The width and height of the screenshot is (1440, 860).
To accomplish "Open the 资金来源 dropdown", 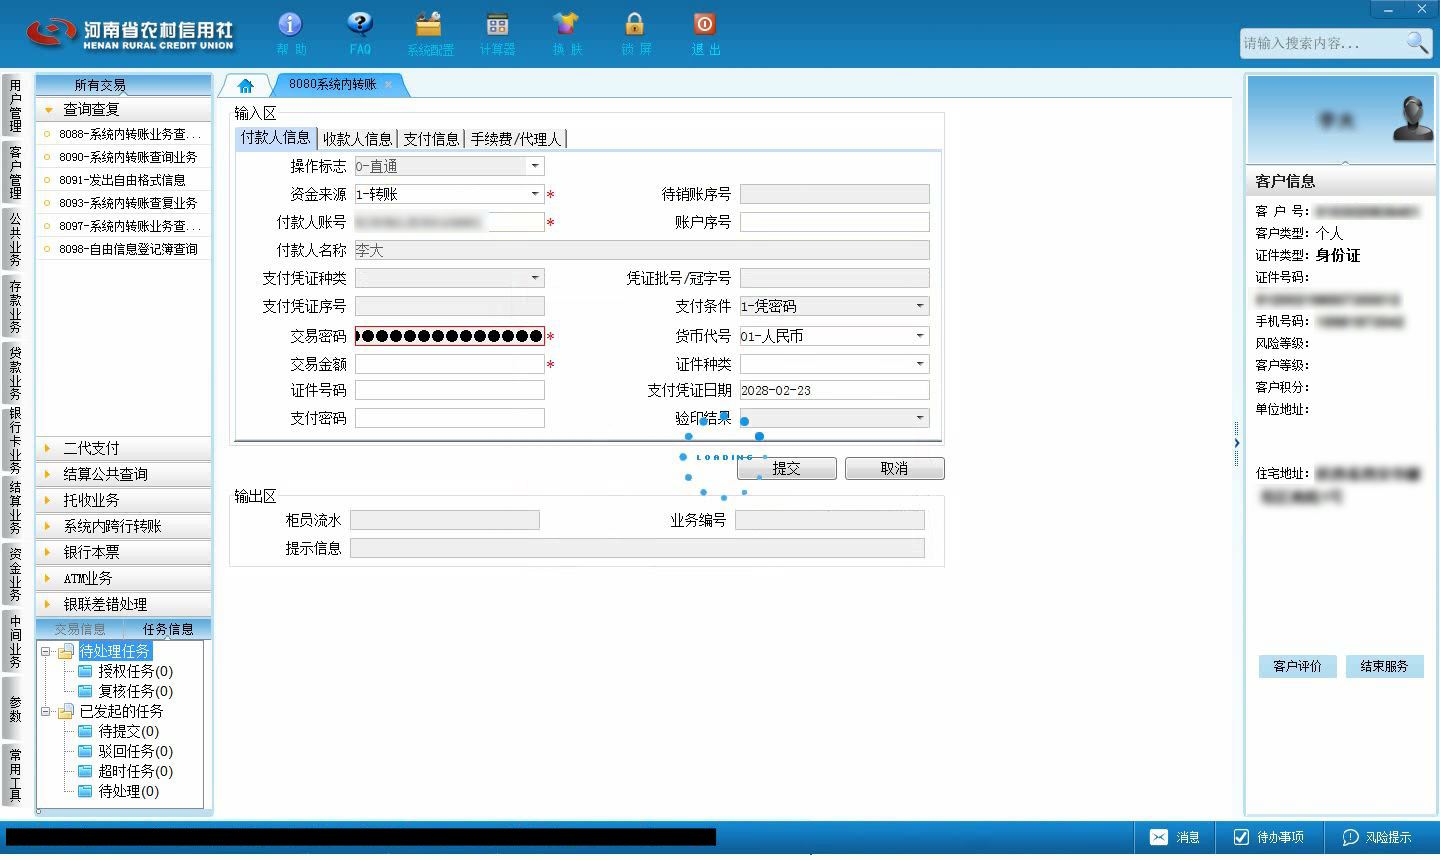I will click(535, 194).
